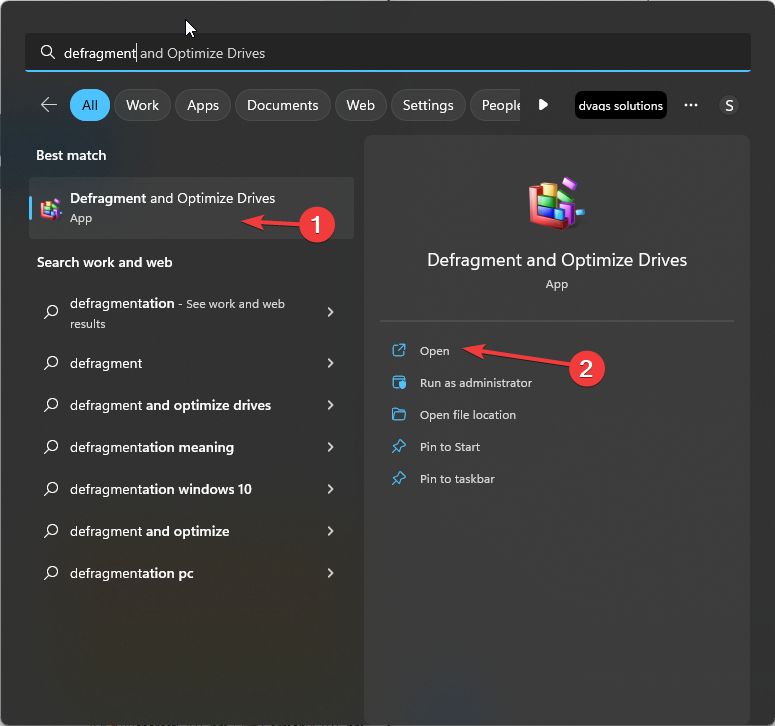This screenshot has height=726, width=775.
Task: Click search icon beside 'defragmentation meaning'
Action: pos(51,447)
